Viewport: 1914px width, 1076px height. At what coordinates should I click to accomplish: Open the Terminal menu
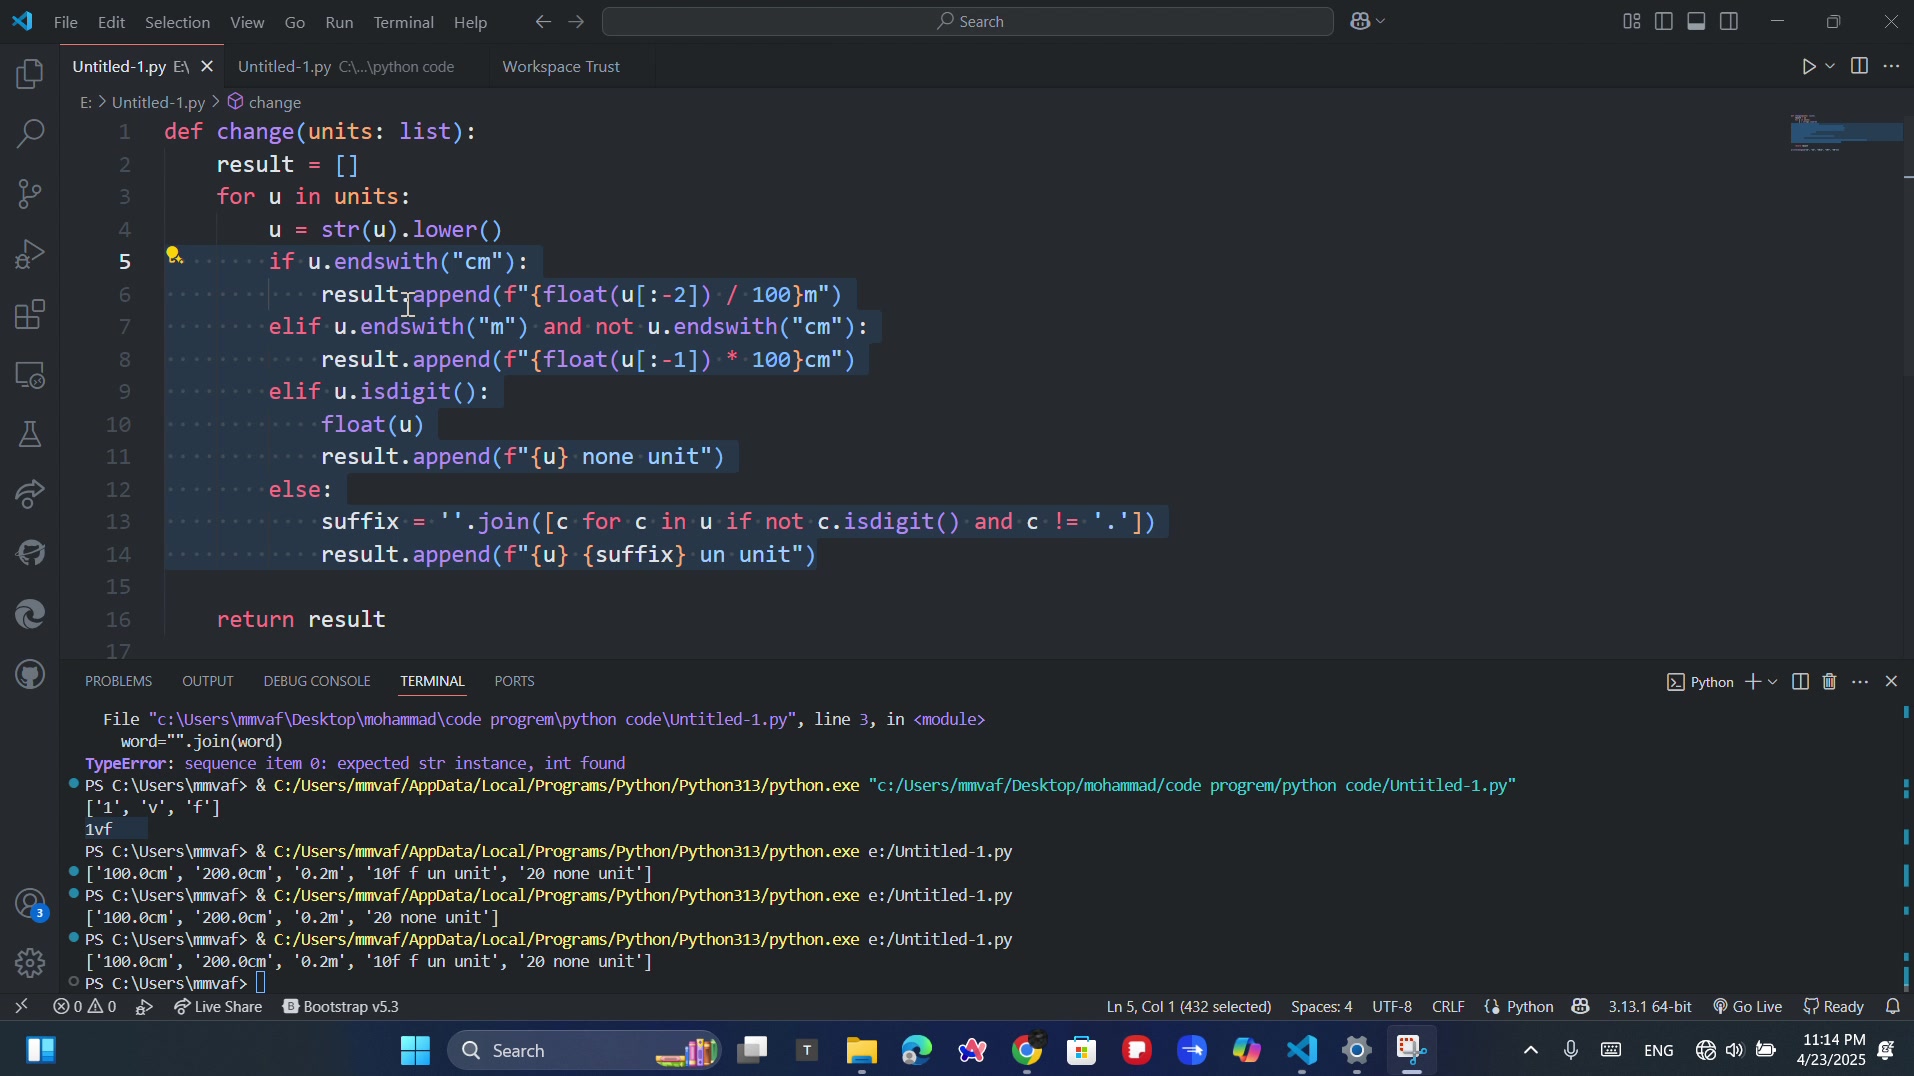pos(403,22)
